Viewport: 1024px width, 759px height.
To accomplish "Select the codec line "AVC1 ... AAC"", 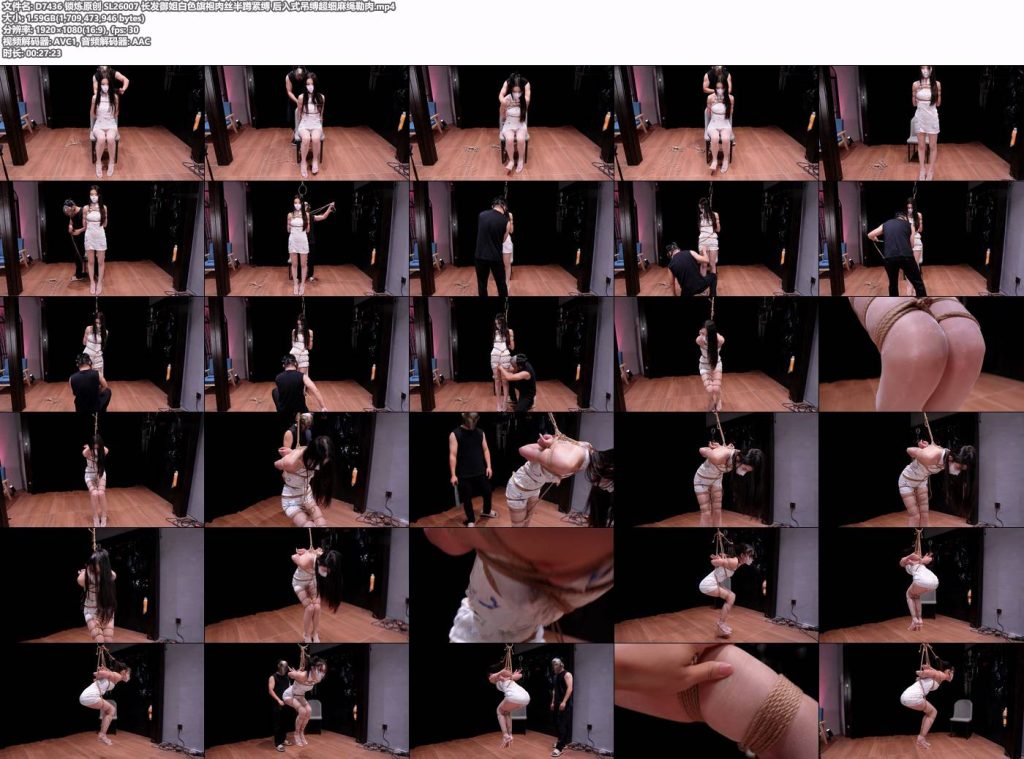I will (76, 41).
